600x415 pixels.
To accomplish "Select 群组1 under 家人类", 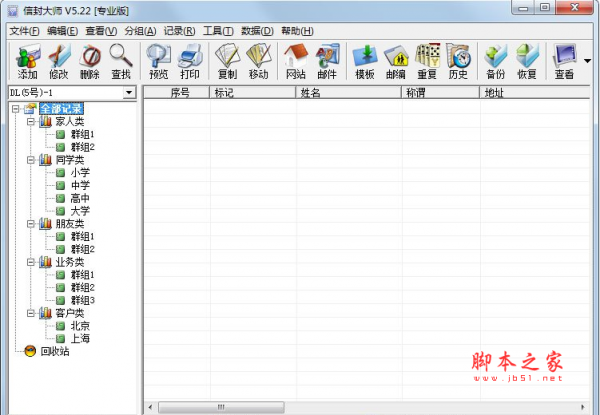I will (x=82, y=134).
